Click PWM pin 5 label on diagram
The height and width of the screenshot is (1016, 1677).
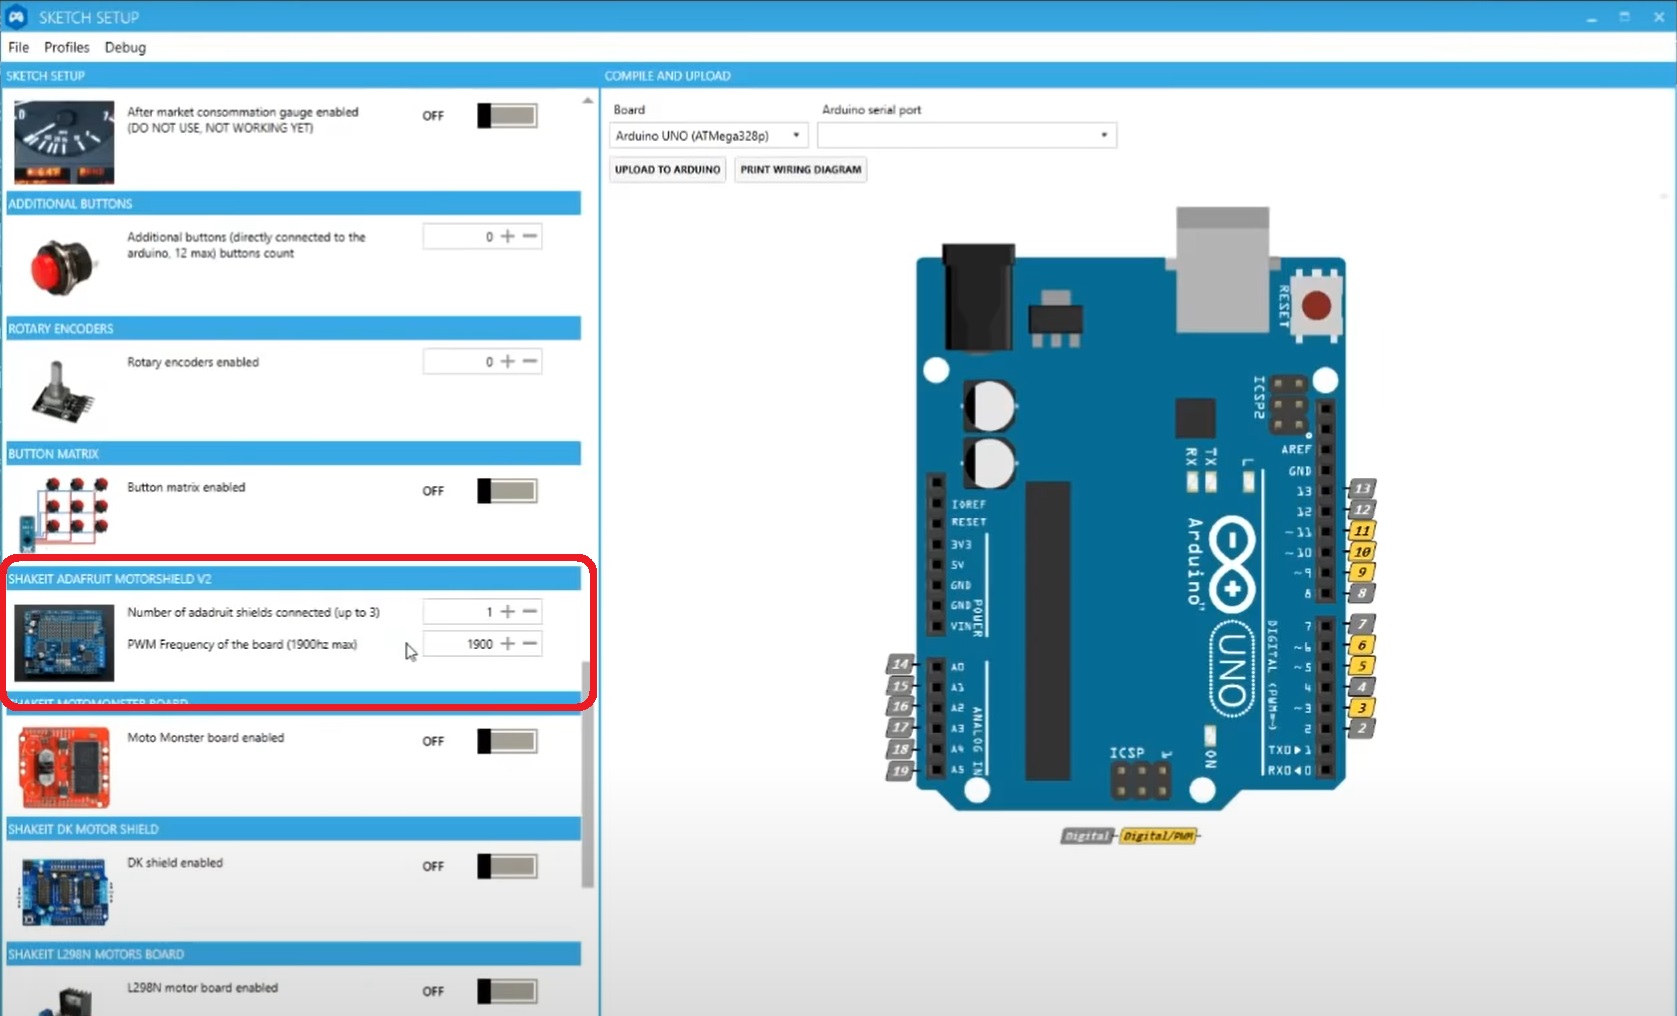point(1362,666)
